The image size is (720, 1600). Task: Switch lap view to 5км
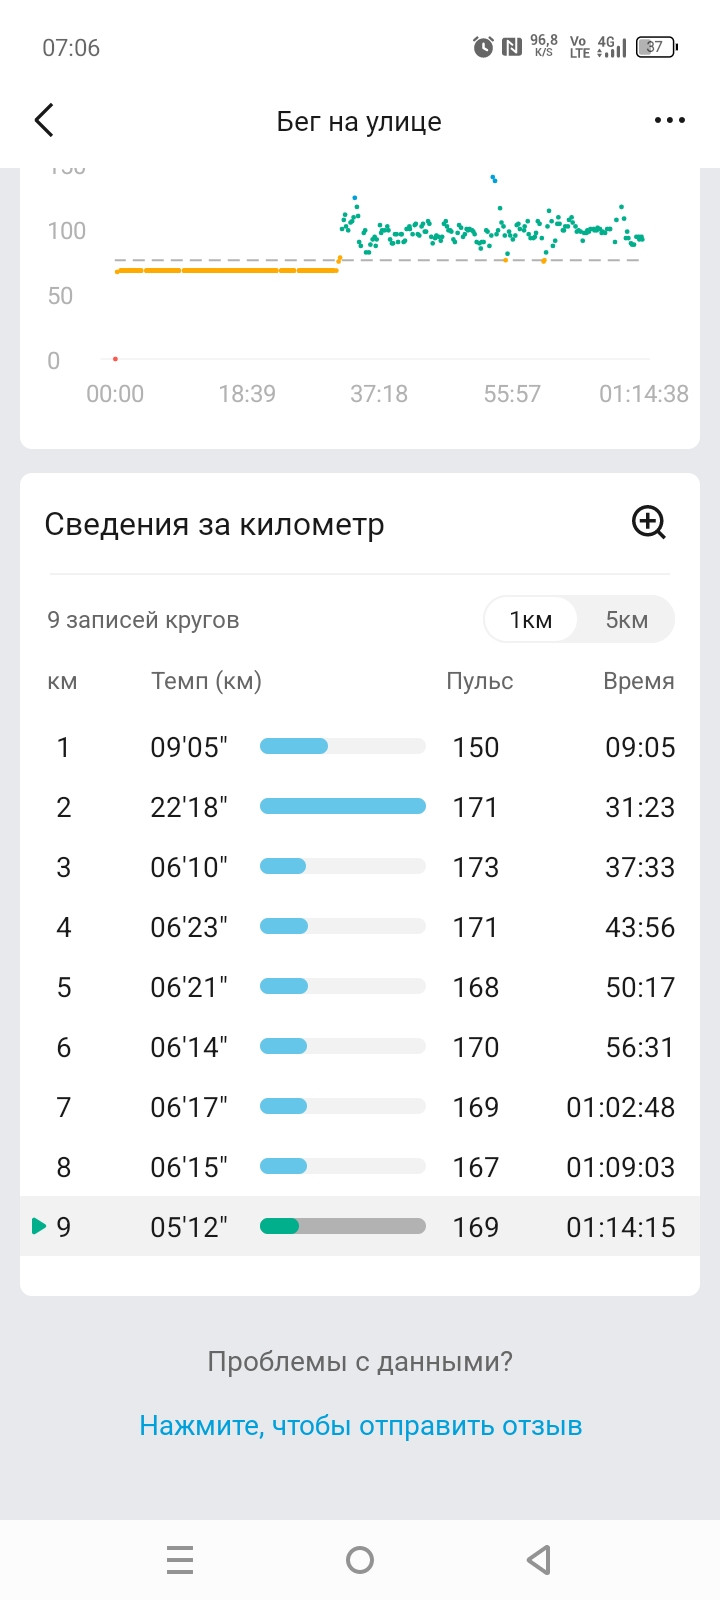[626, 620]
